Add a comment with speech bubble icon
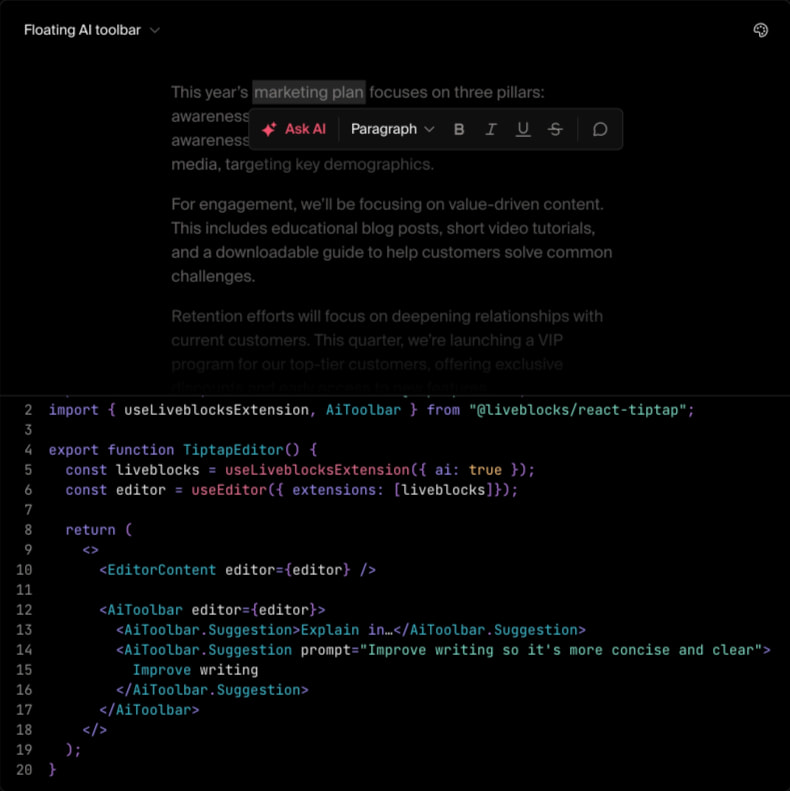790x791 pixels. 599,130
